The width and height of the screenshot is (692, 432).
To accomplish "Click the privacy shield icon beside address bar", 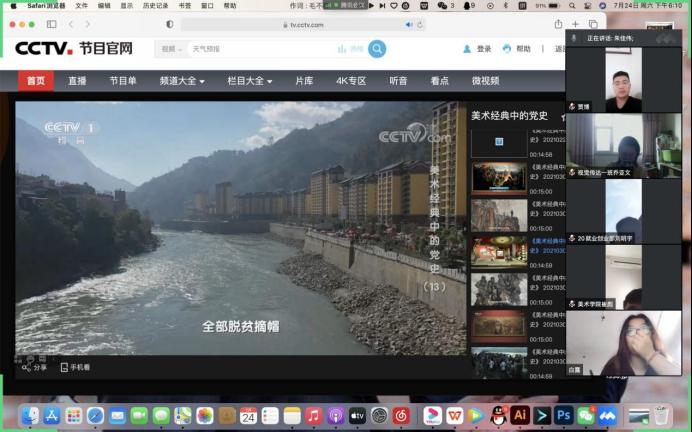I will point(169,24).
